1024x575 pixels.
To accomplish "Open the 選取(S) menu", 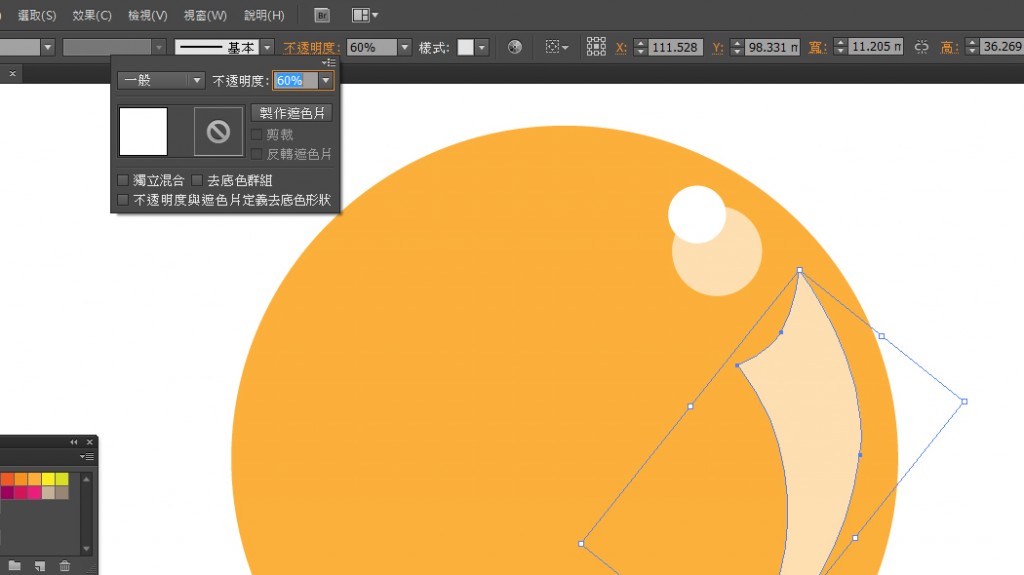I will (37, 15).
